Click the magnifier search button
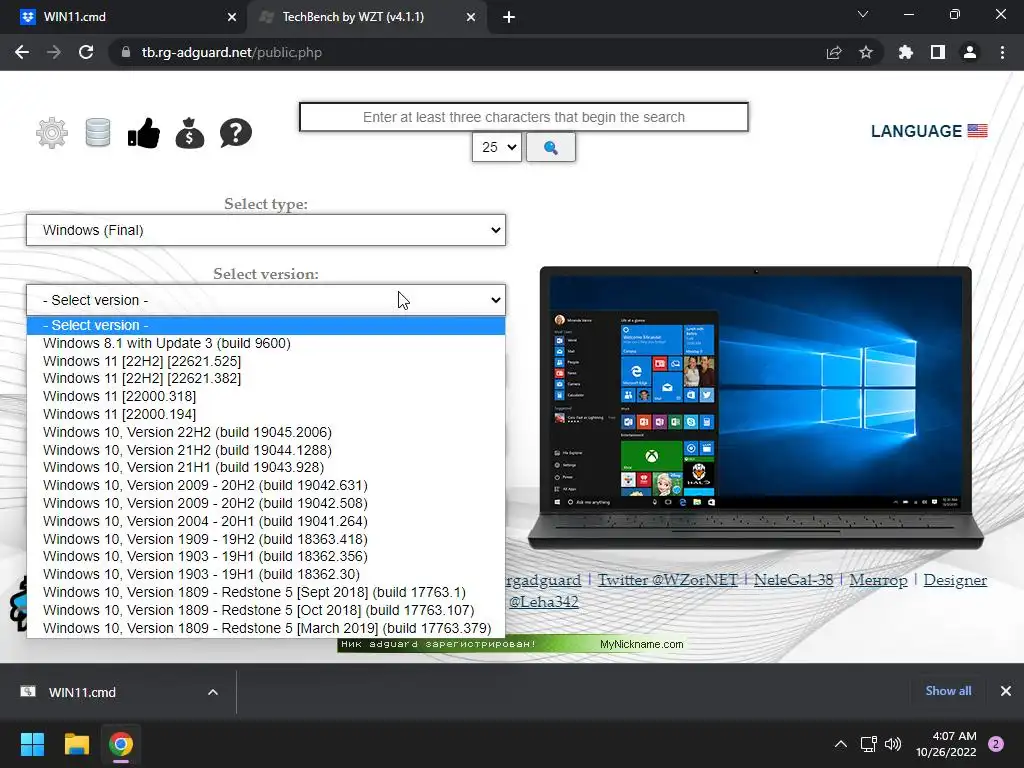 point(551,148)
